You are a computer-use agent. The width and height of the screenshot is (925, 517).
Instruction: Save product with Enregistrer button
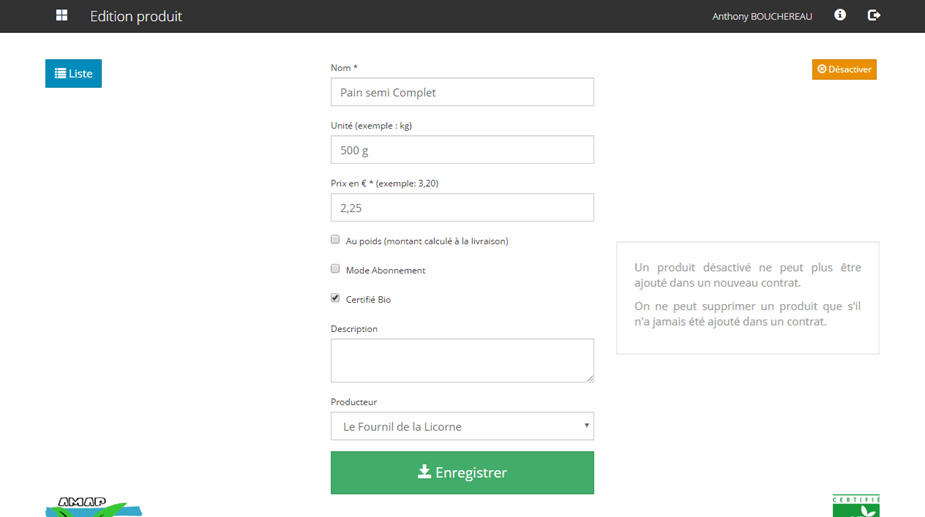click(x=462, y=473)
